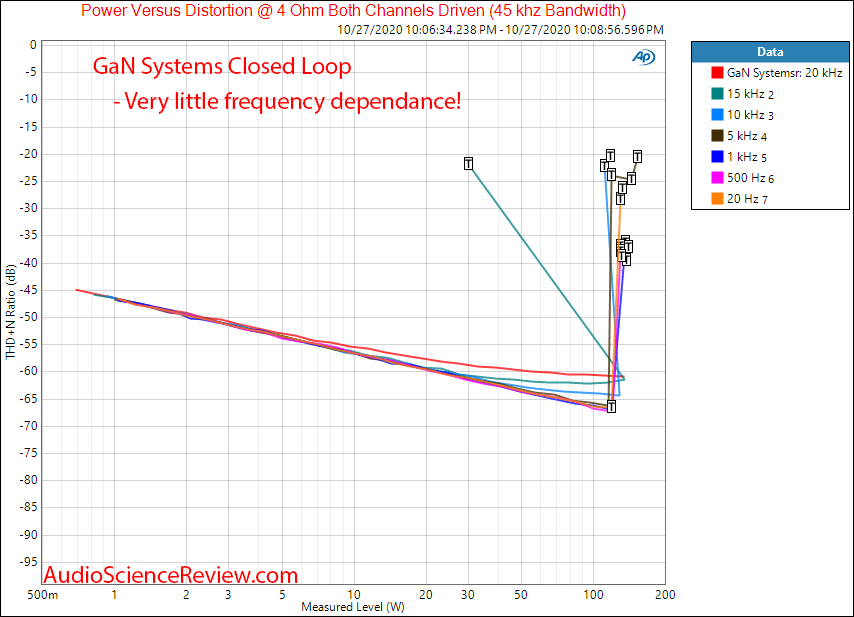
Task: Click the "0" y-axis tick label
Action: click(x=33, y=45)
